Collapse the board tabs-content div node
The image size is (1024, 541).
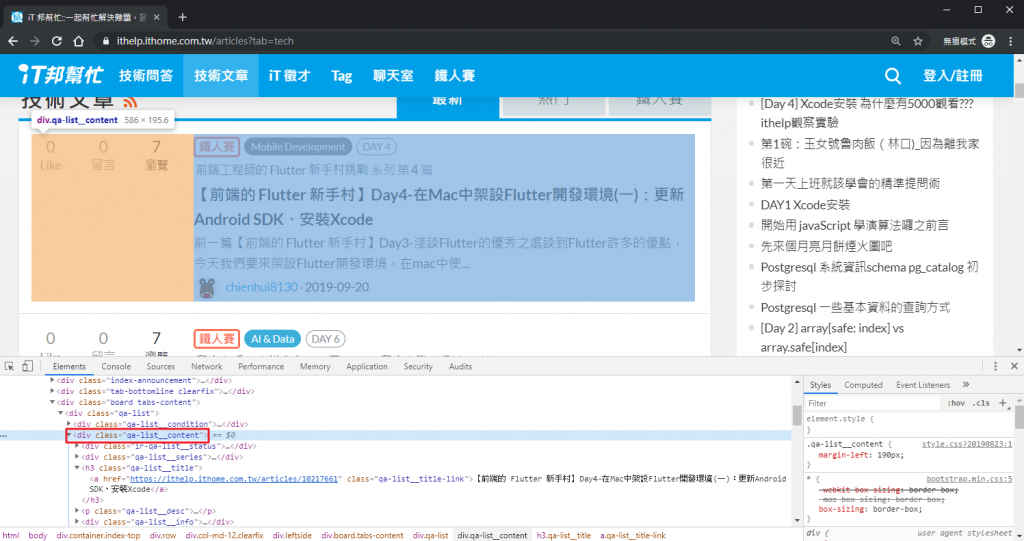52,402
